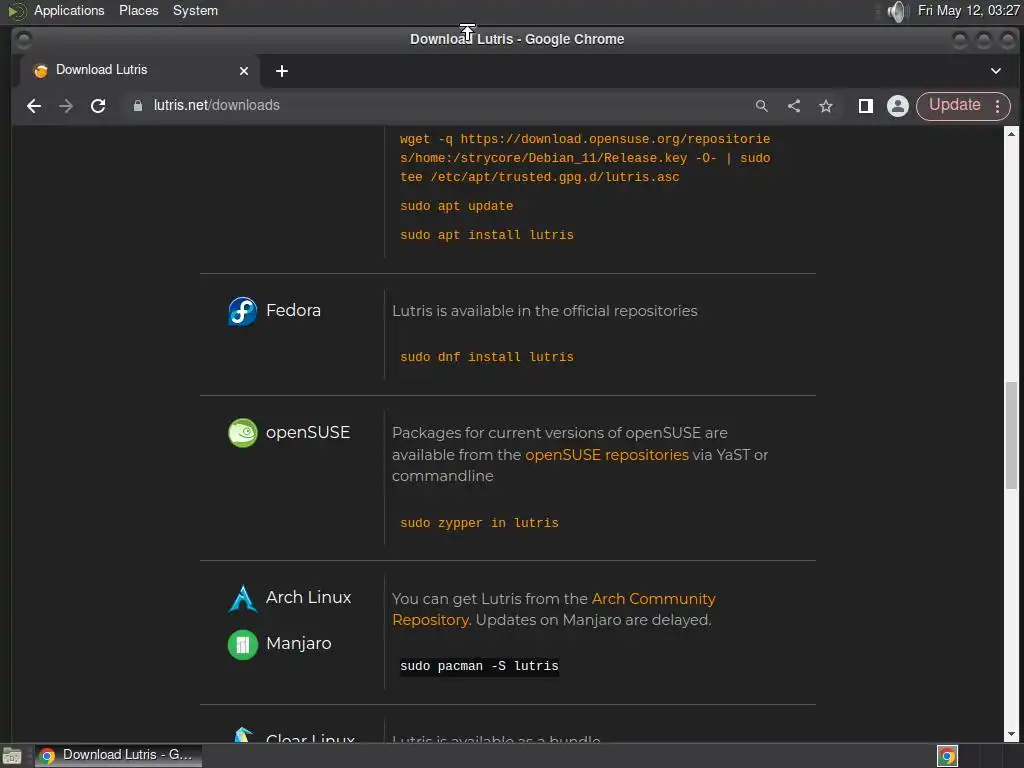
Task: Click 'sudo apt install lutris' command
Action: click(x=487, y=235)
